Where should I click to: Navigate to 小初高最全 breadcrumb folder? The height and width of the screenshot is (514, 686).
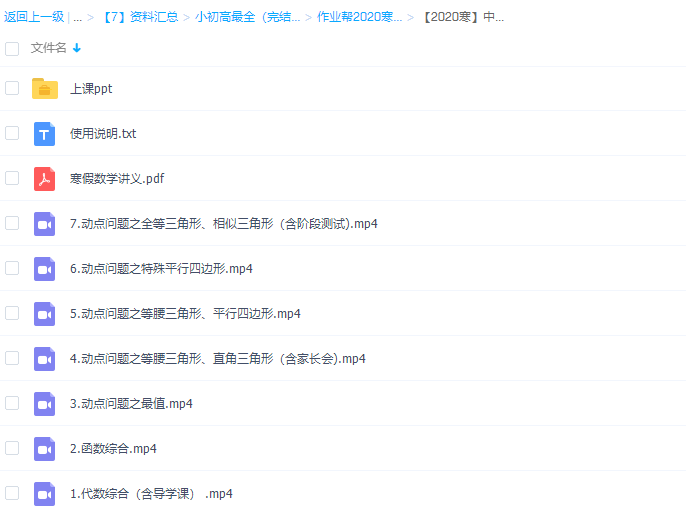(x=248, y=17)
